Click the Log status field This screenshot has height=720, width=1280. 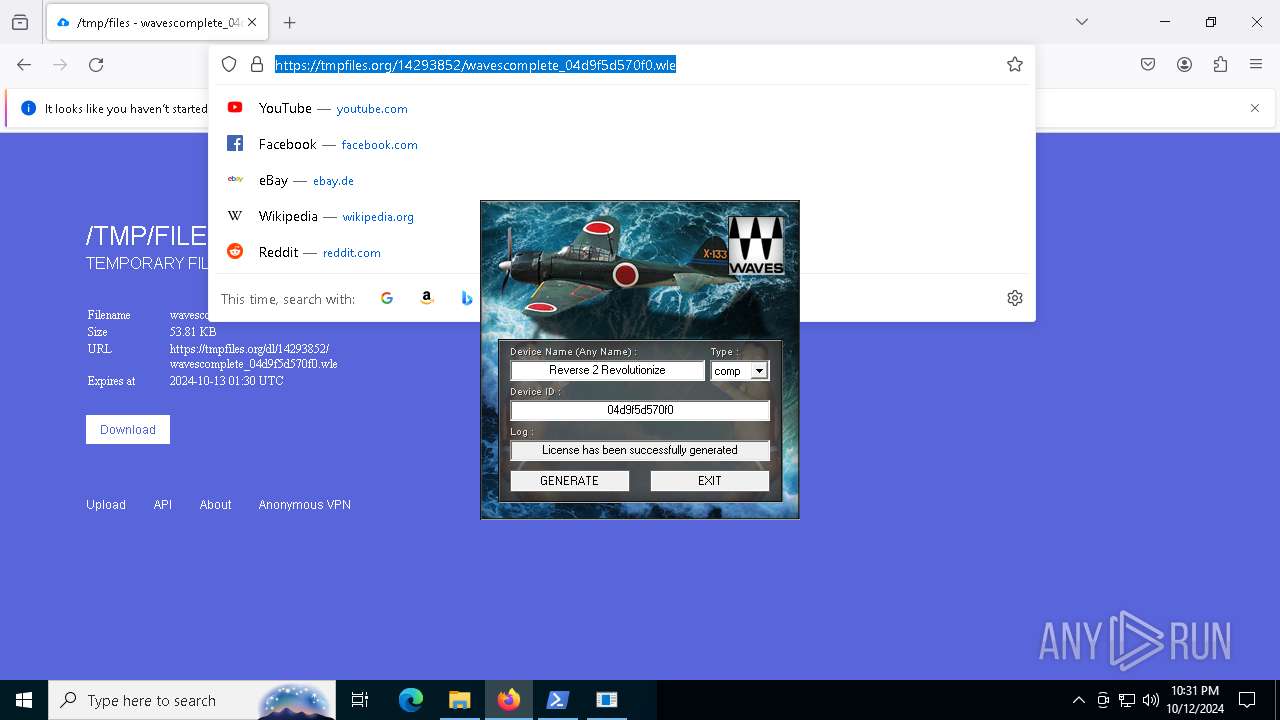coord(640,450)
